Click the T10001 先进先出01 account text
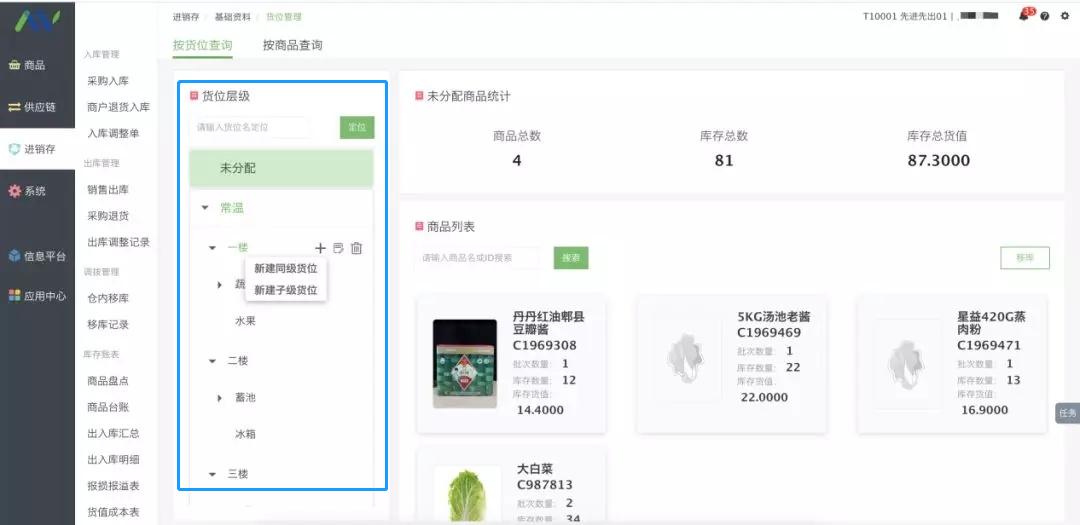The height and width of the screenshot is (525, 1080). click(905, 17)
